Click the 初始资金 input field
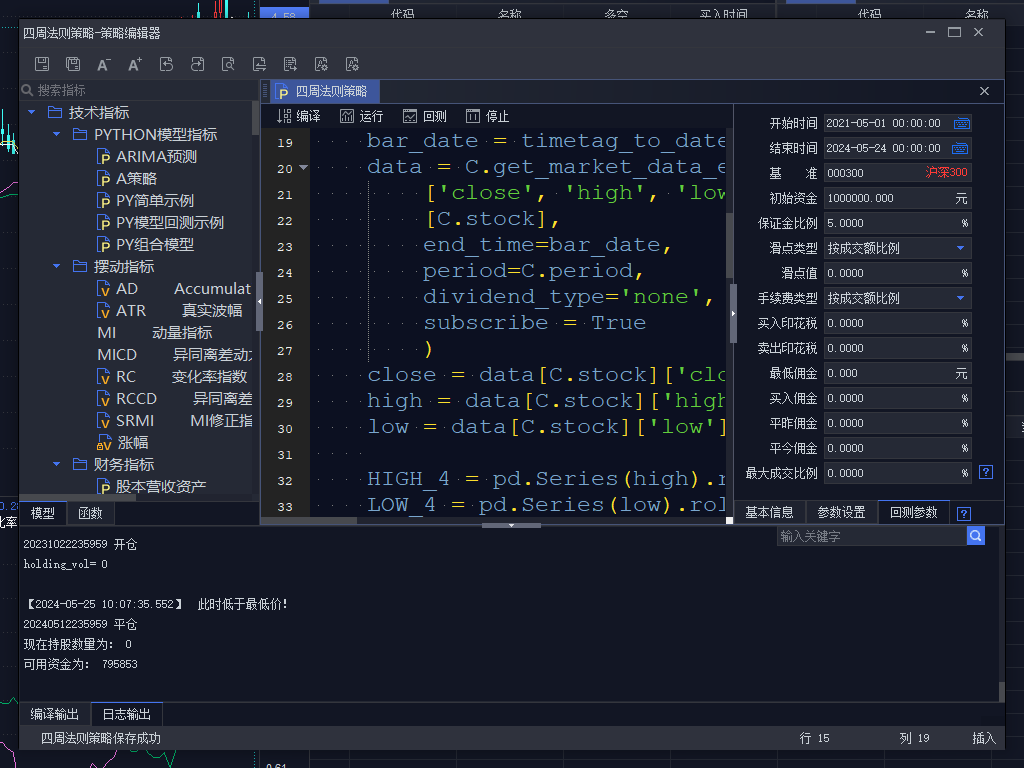 pyautogui.click(x=897, y=199)
